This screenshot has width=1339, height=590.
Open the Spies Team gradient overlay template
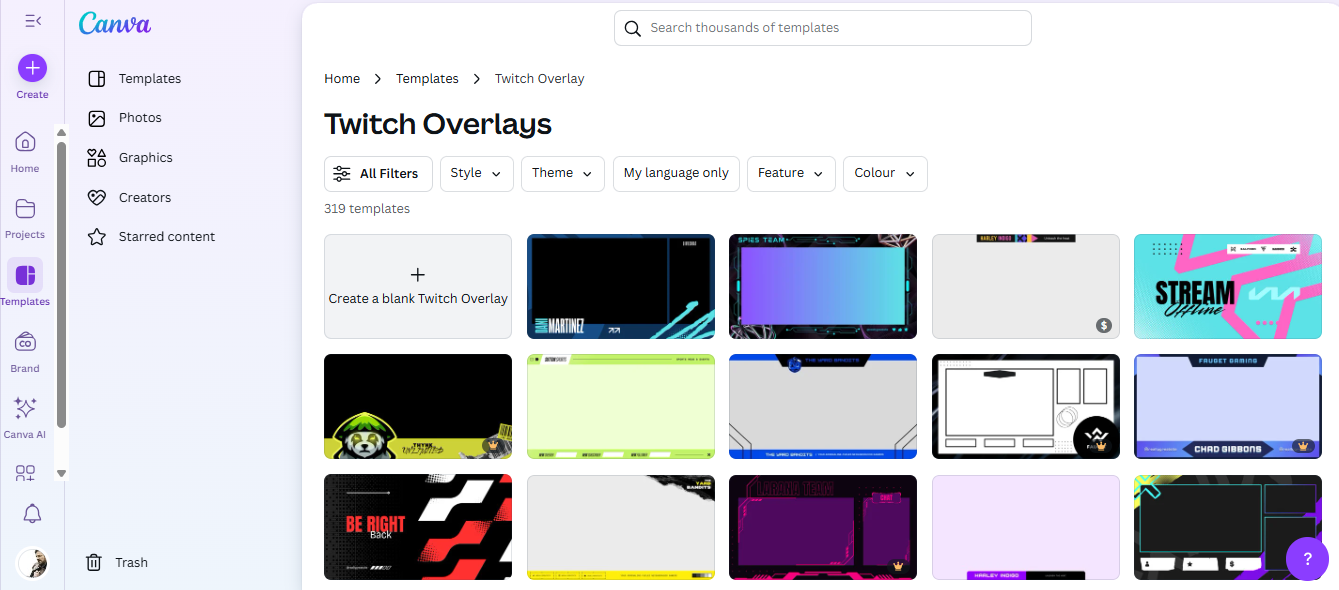click(x=823, y=287)
